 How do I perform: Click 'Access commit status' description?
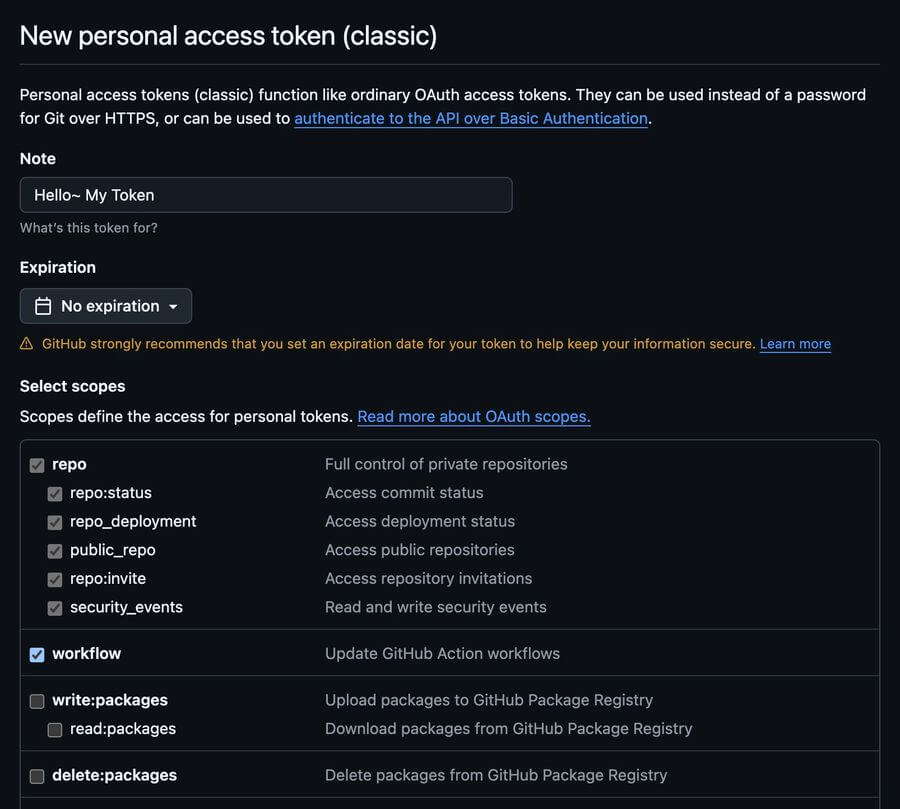pos(404,493)
